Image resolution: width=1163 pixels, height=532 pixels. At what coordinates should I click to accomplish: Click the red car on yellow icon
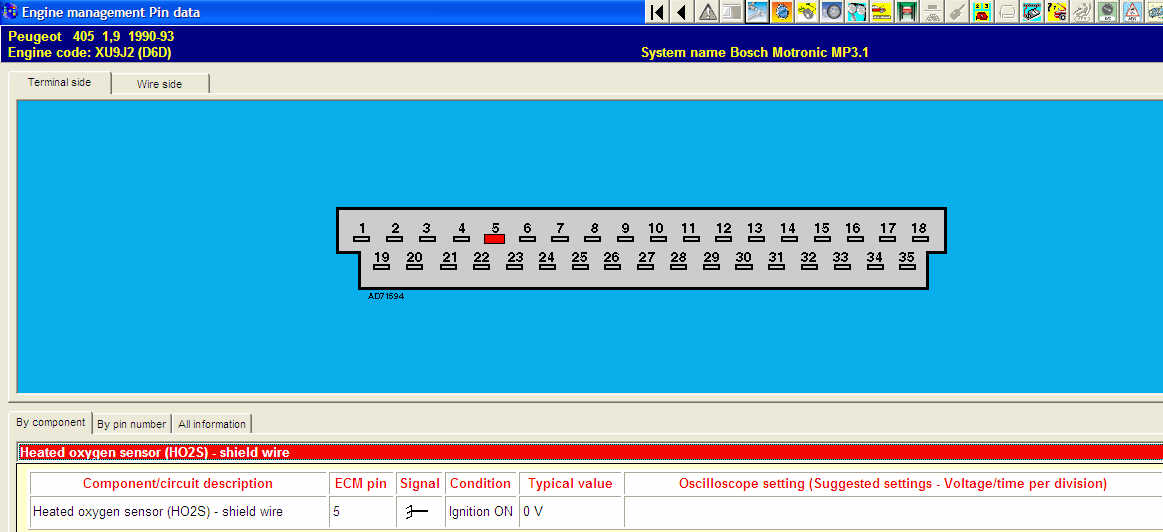tap(882, 12)
